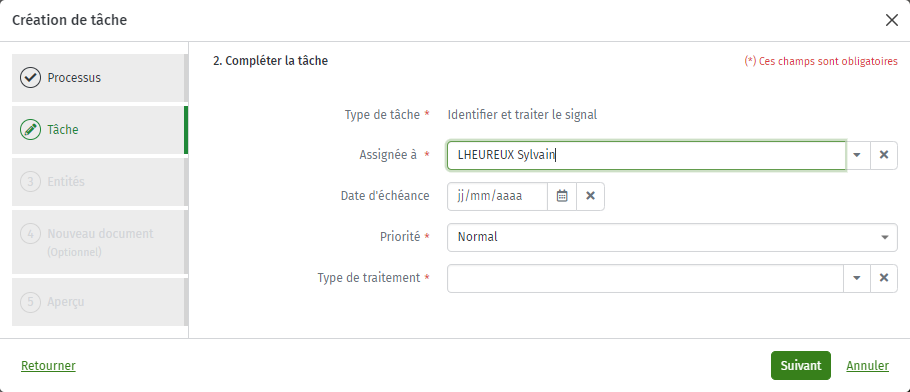910x392 pixels.
Task: Clear the Assignée à selection
Action: (884, 155)
